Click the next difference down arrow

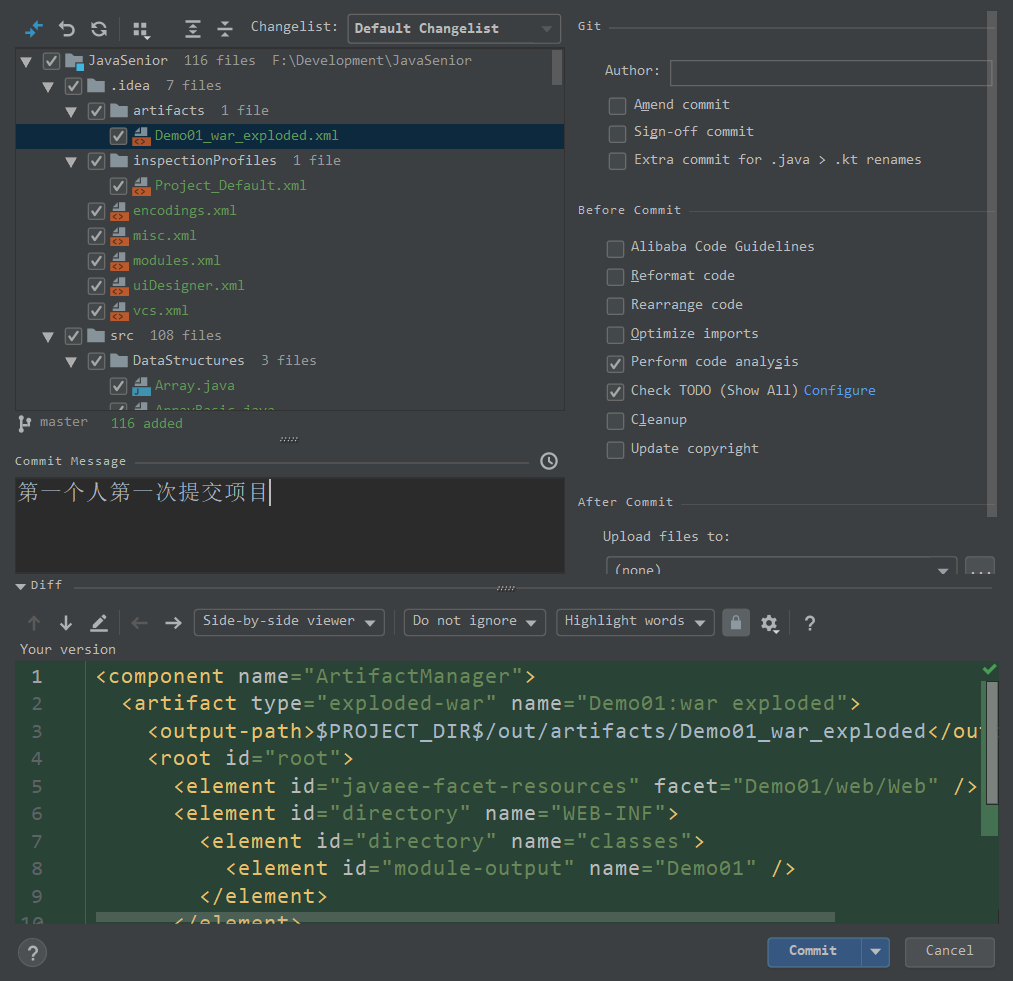66,623
